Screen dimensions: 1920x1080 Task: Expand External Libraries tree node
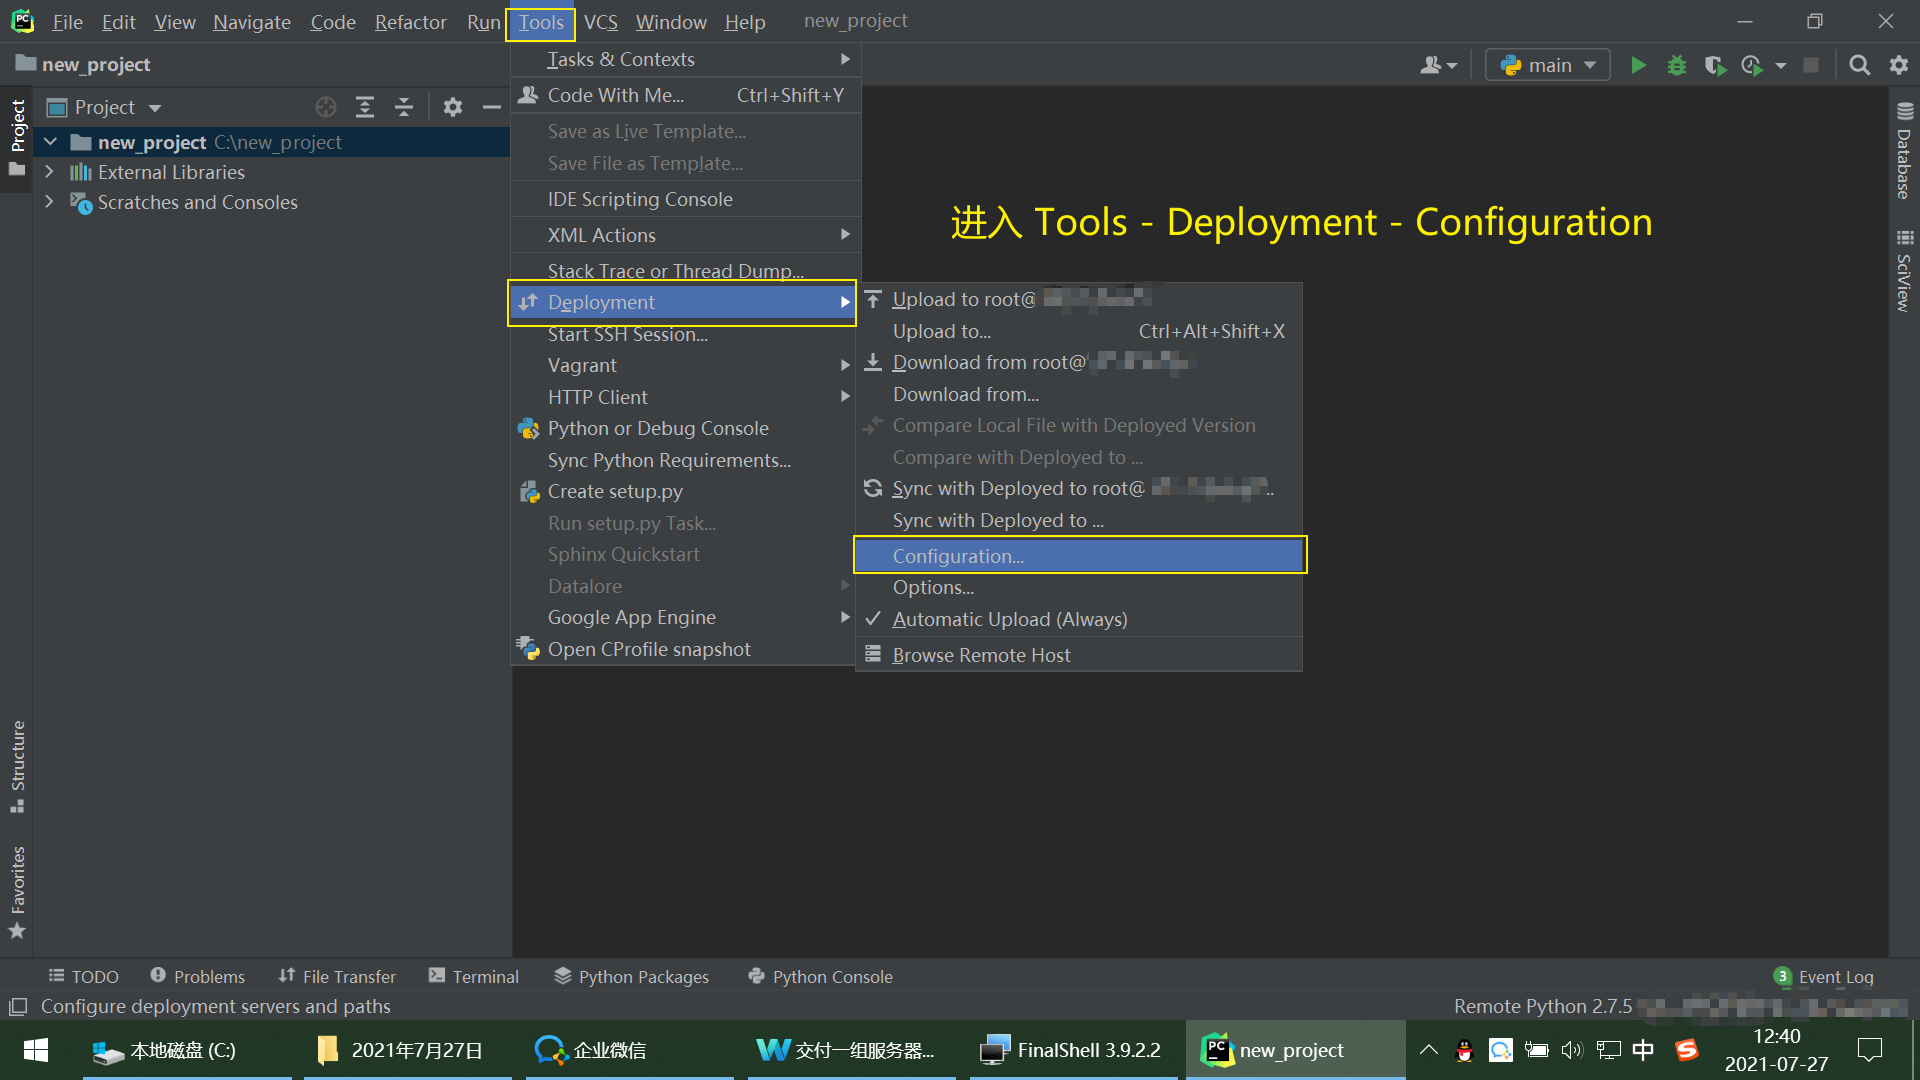point(49,172)
